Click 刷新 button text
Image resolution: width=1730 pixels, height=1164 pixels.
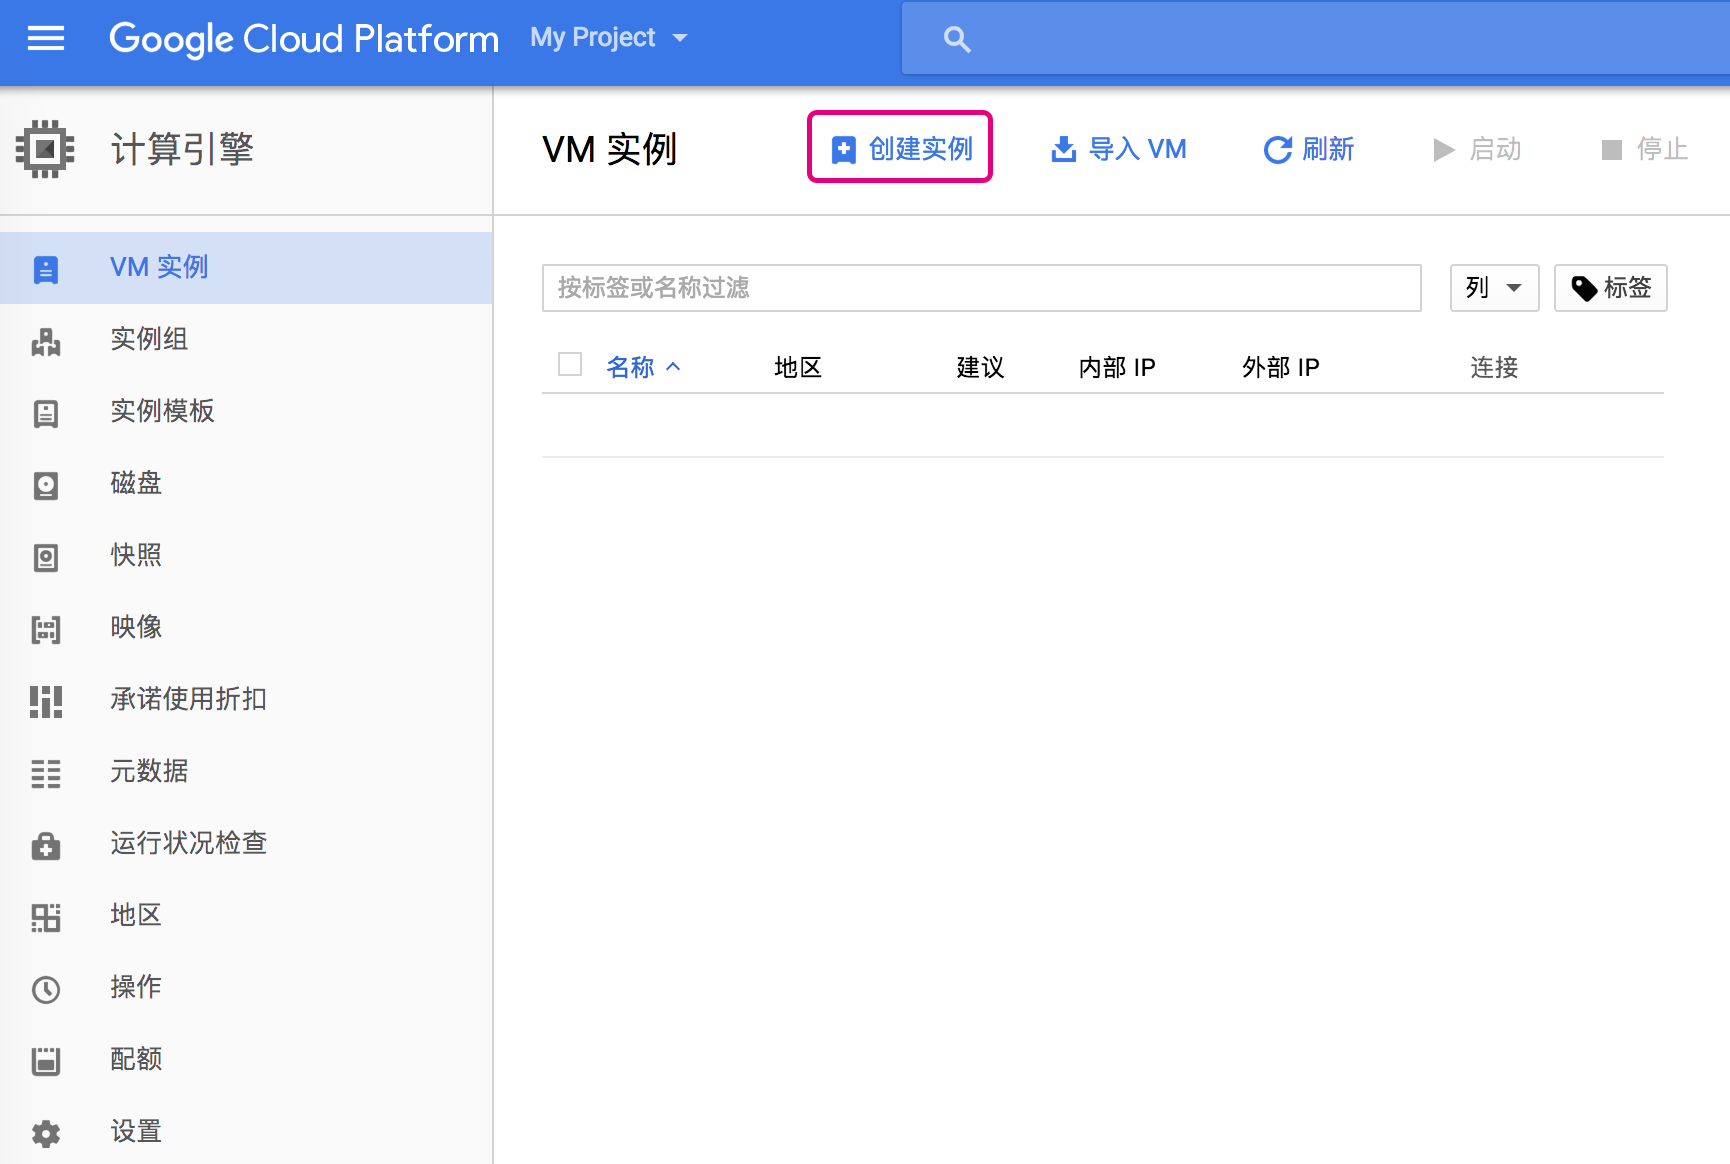pos(1328,149)
